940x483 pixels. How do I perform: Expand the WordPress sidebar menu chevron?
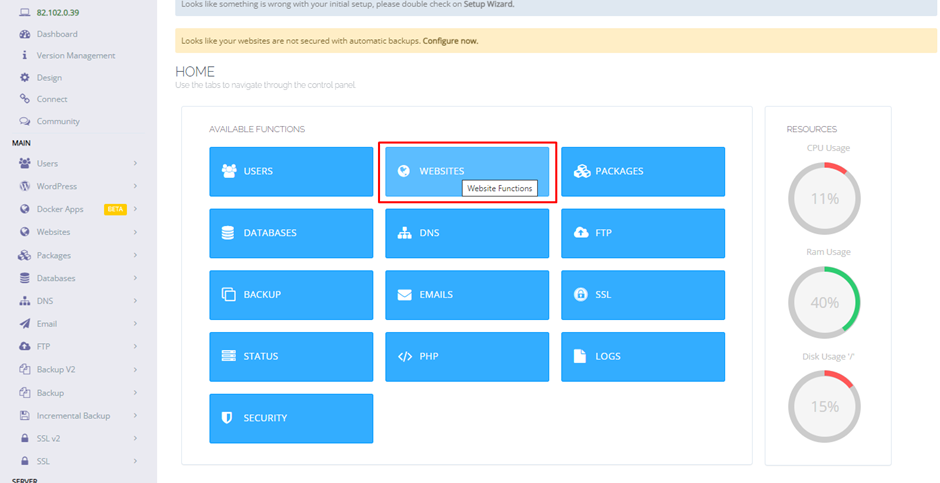(135, 186)
